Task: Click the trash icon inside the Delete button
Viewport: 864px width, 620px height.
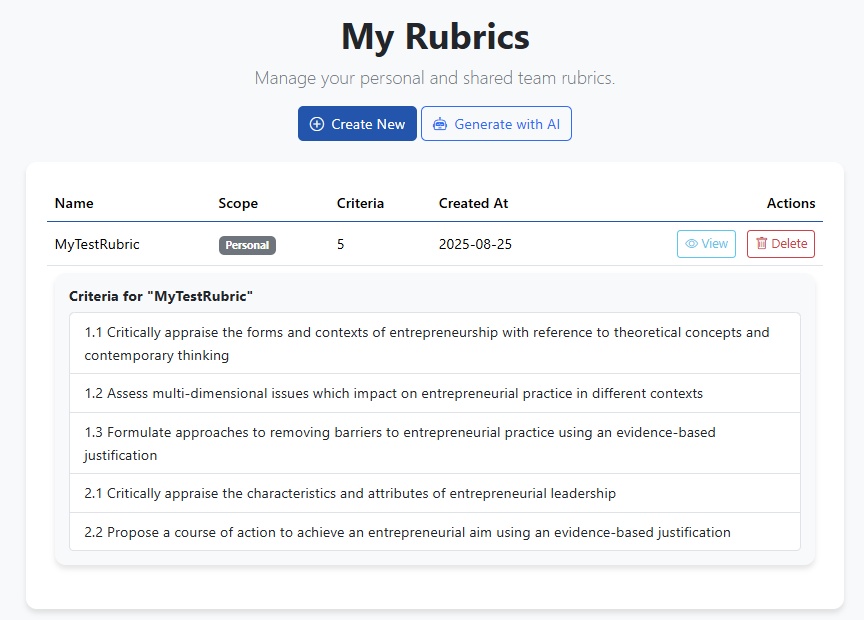Action: tap(763, 243)
